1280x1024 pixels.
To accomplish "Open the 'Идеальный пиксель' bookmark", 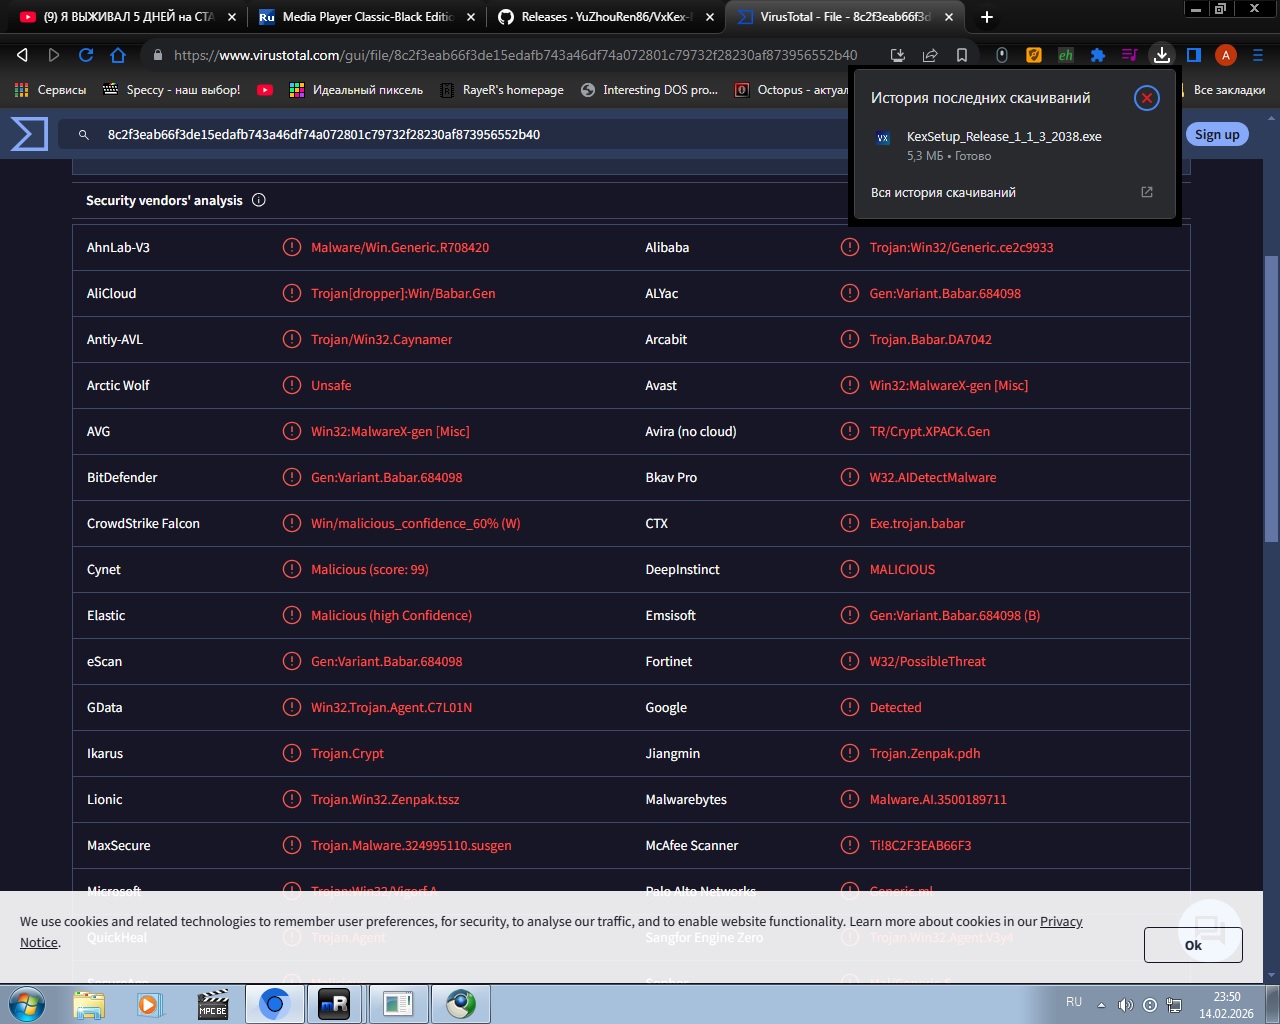I will point(356,90).
